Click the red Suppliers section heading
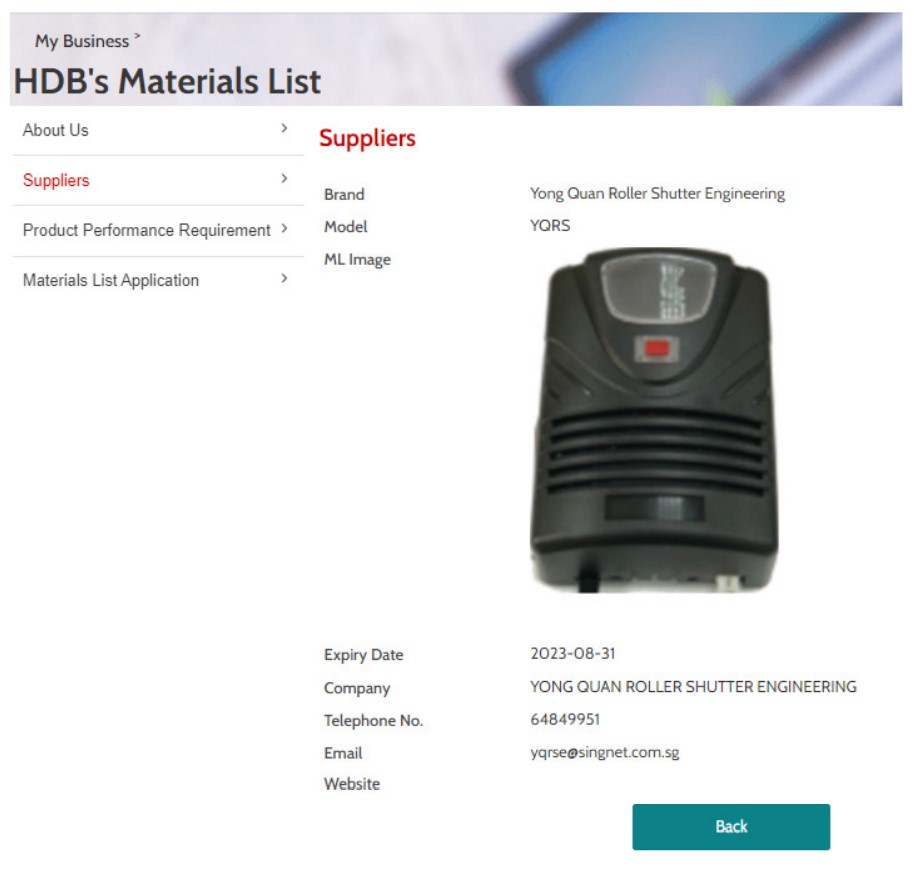The height and width of the screenshot is (870, 914). (367, 139)
